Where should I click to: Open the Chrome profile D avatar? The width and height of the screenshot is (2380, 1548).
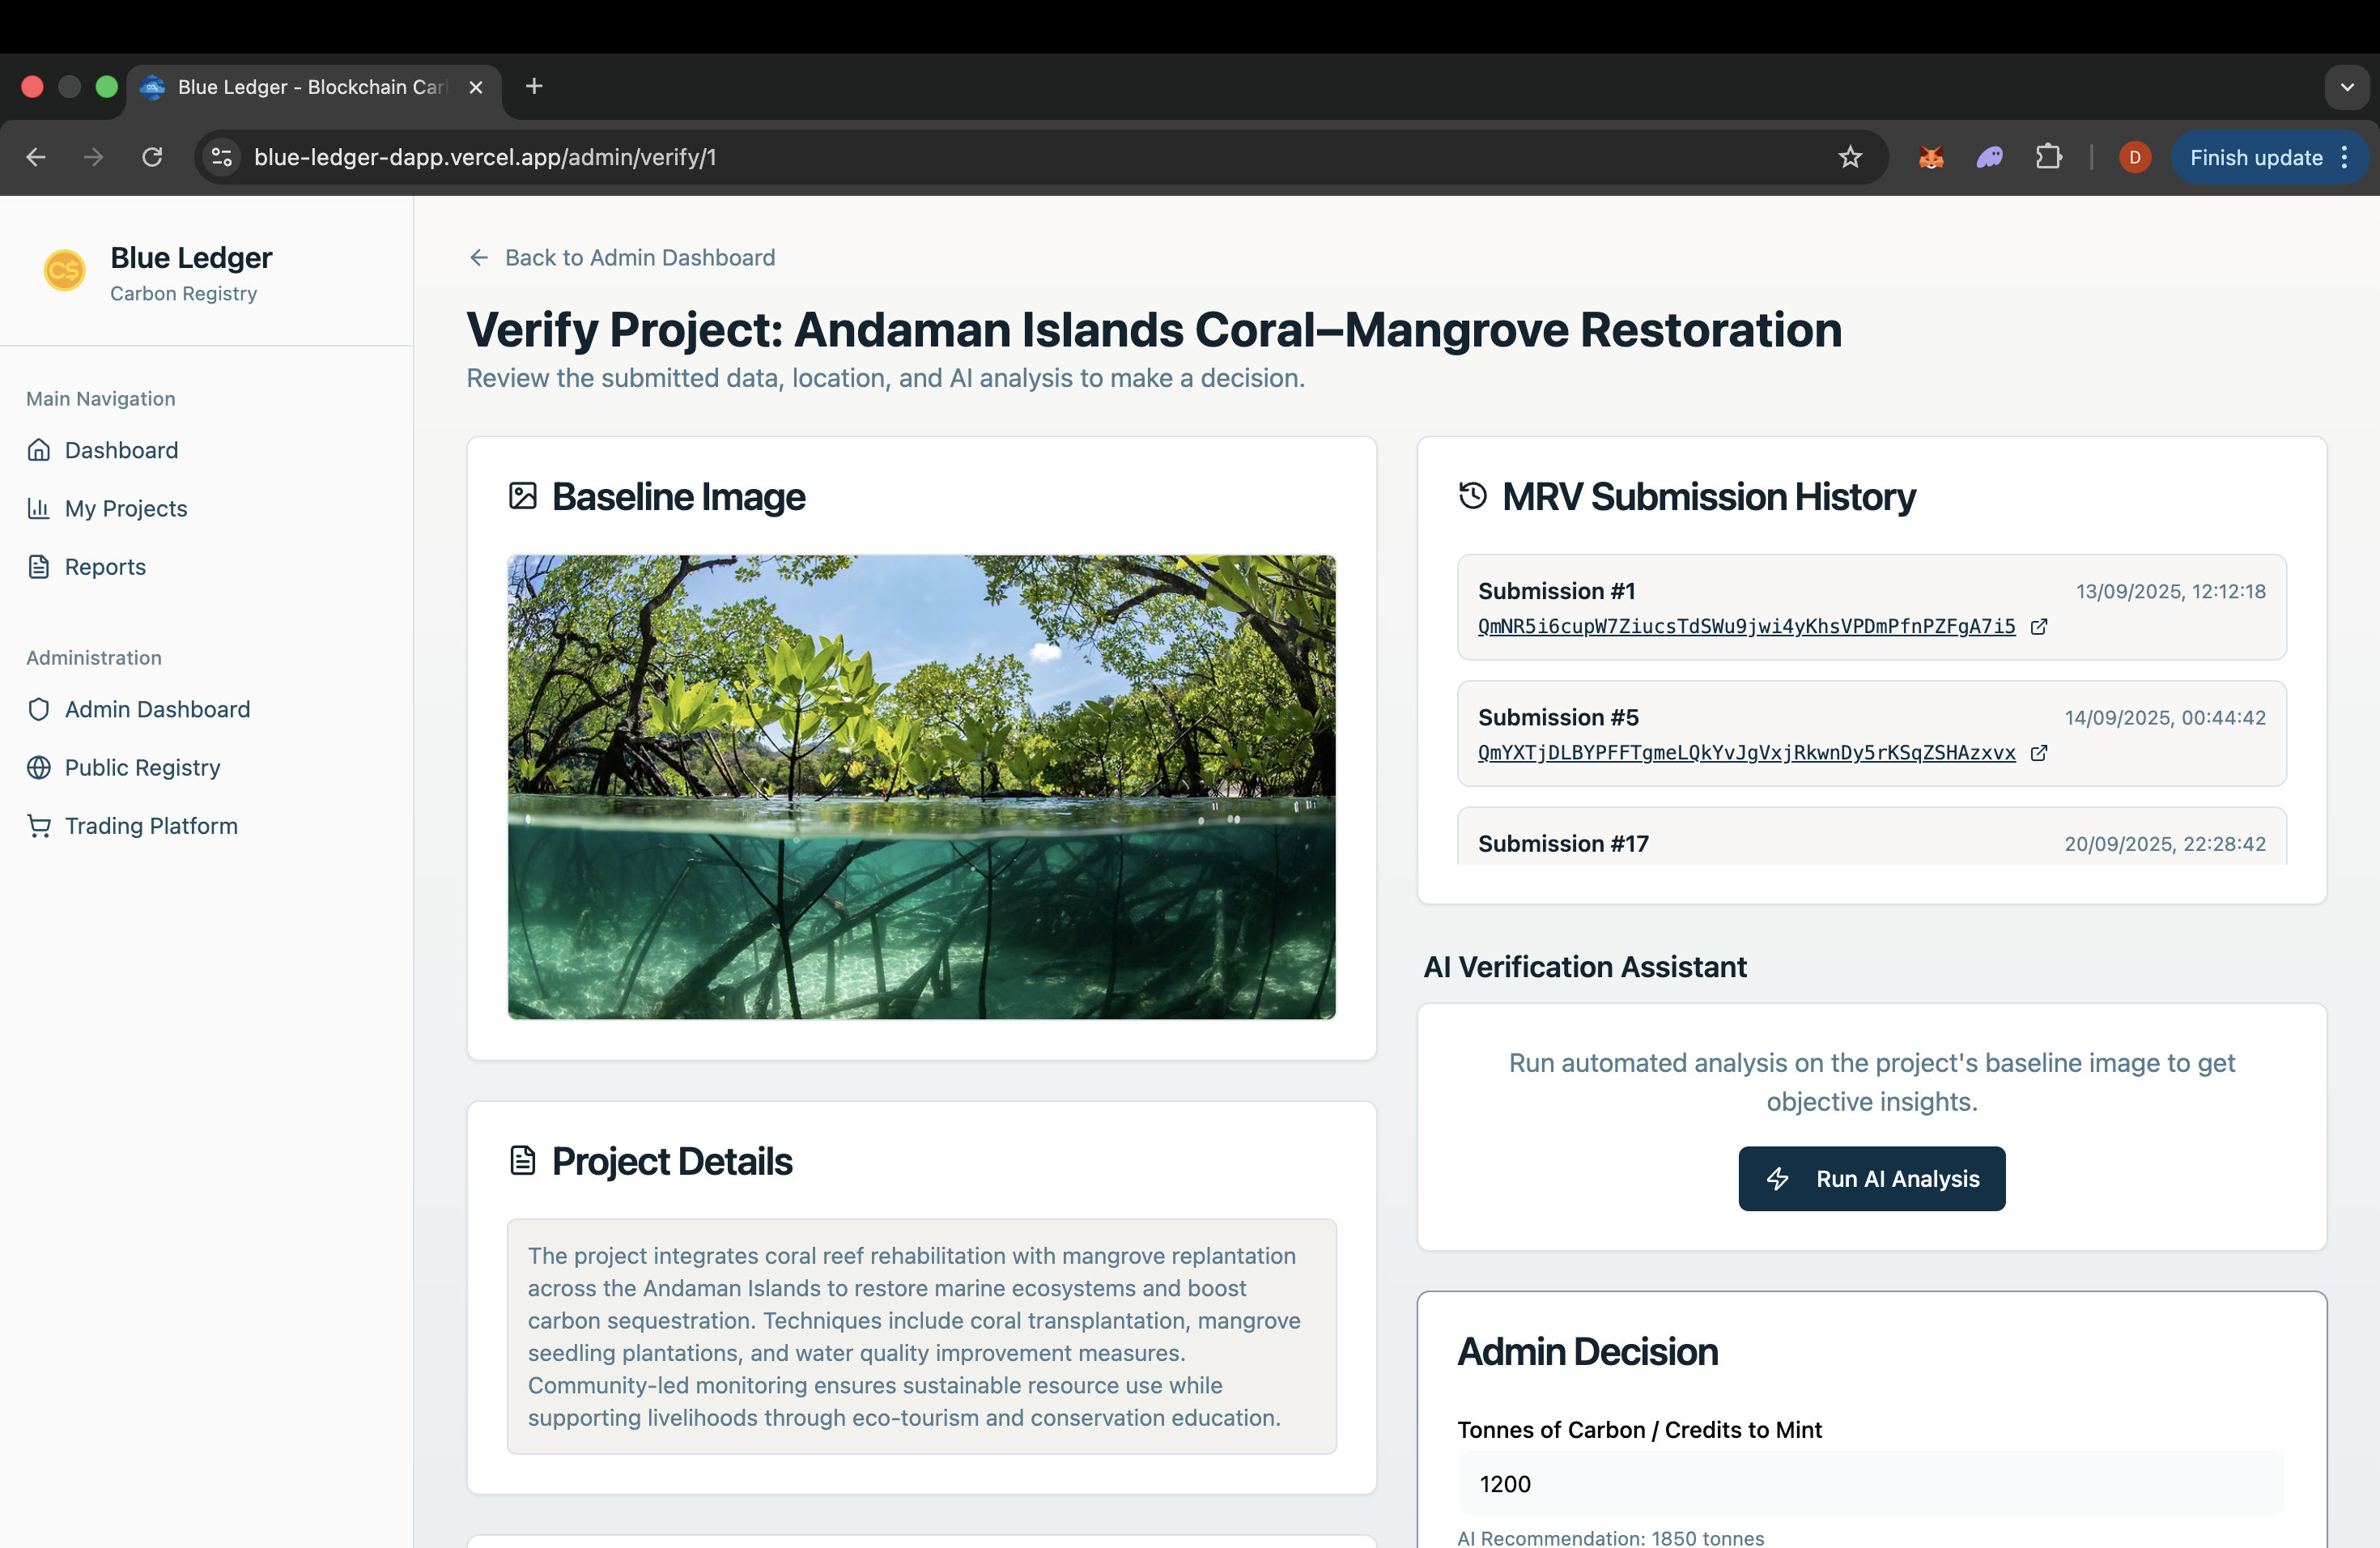click(x=2134, y=157)
